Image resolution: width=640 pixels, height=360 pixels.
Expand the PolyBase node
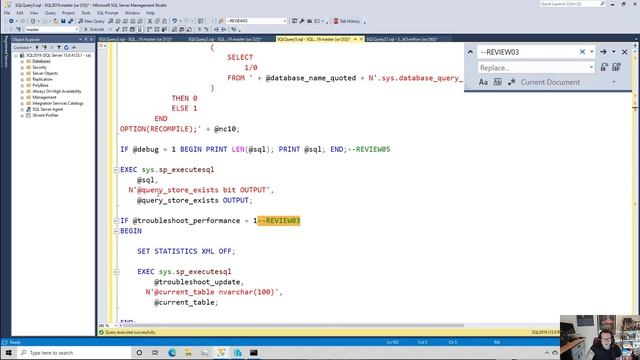click(x=22, y=85)
